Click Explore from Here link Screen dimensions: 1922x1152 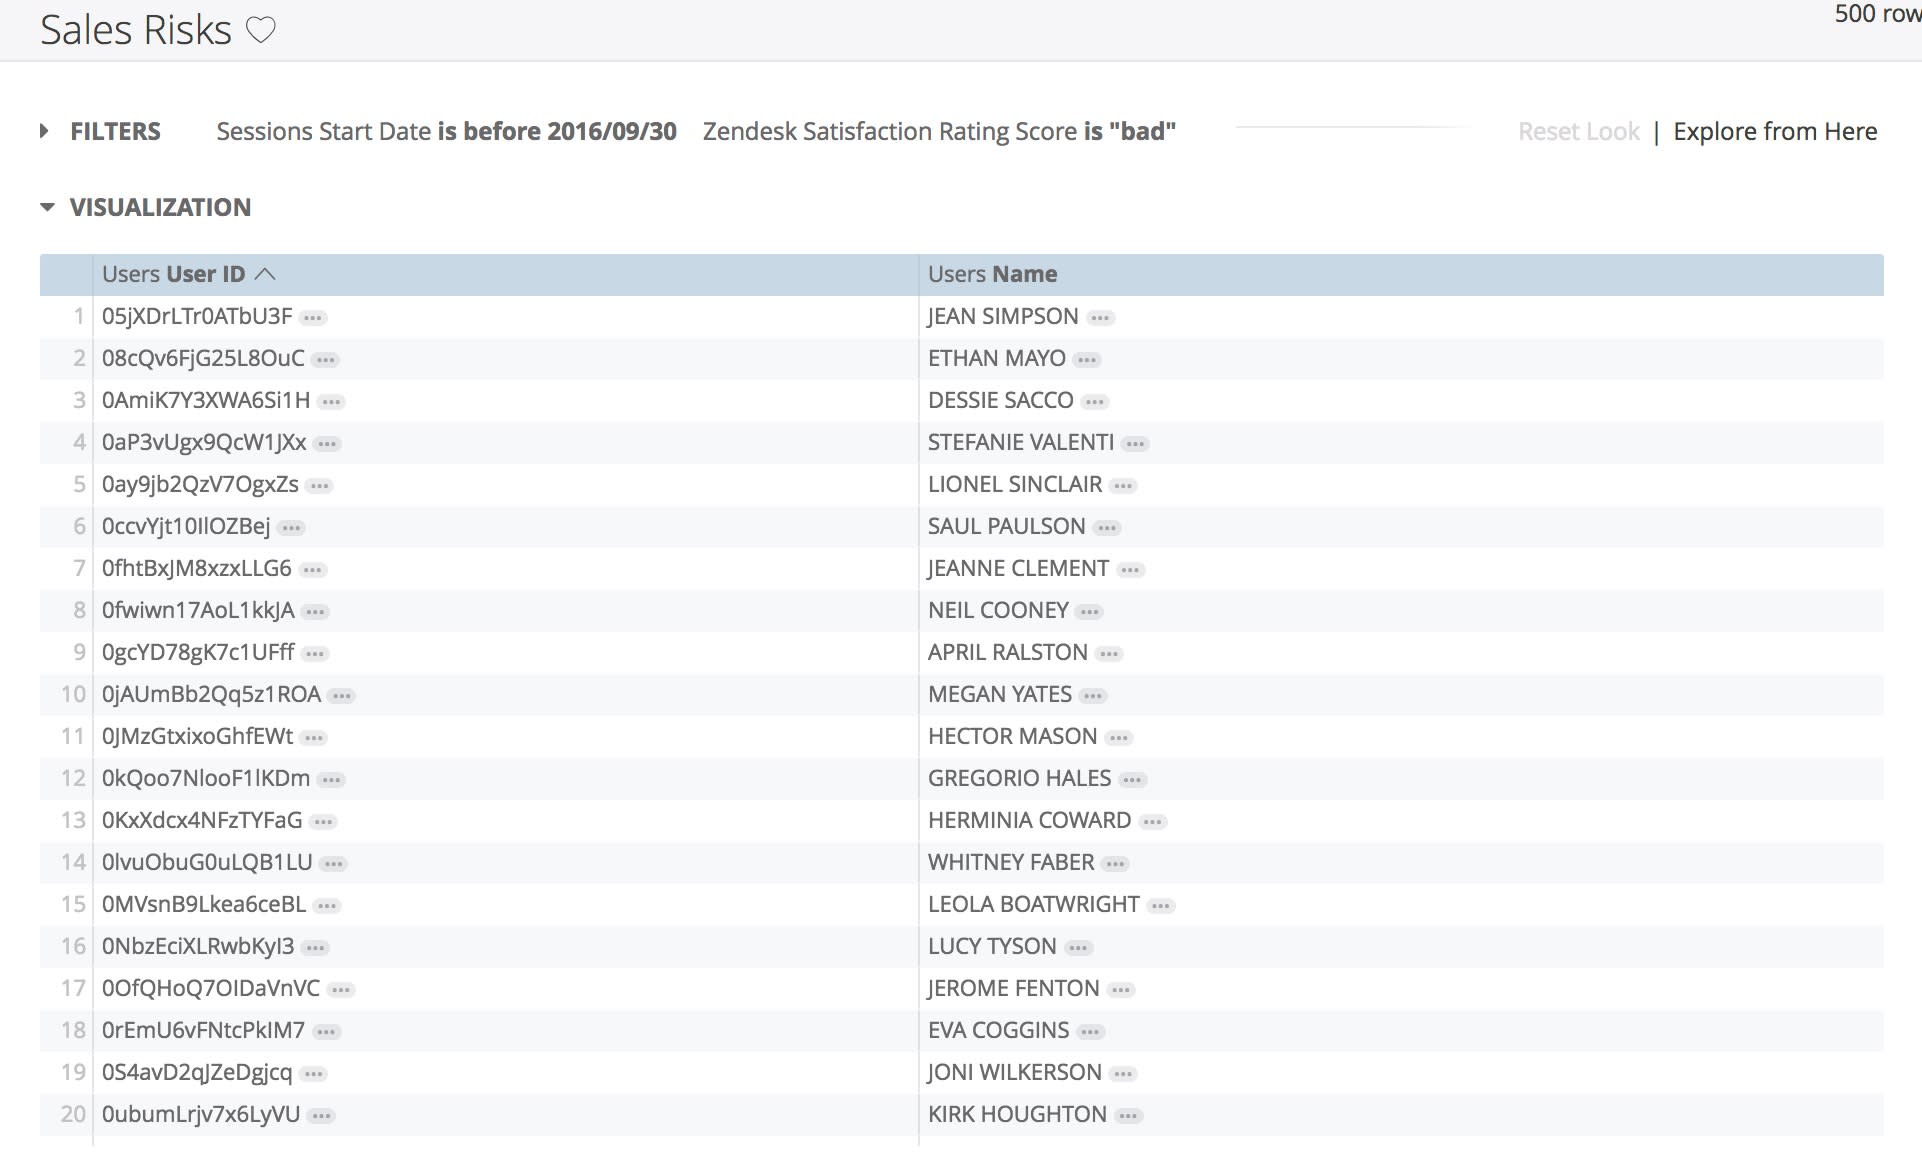(1774, 131)
